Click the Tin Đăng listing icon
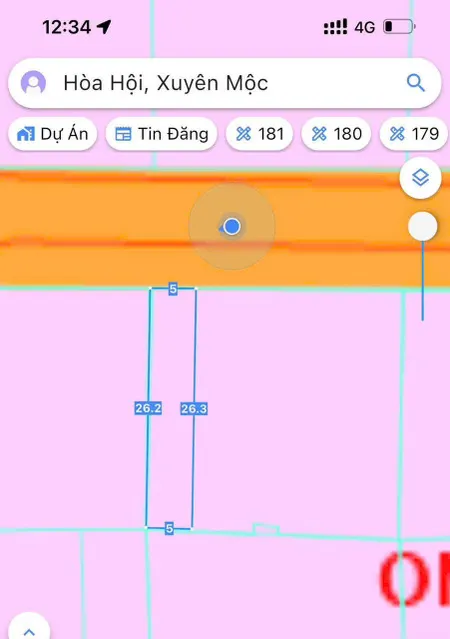 coord(123,134)
